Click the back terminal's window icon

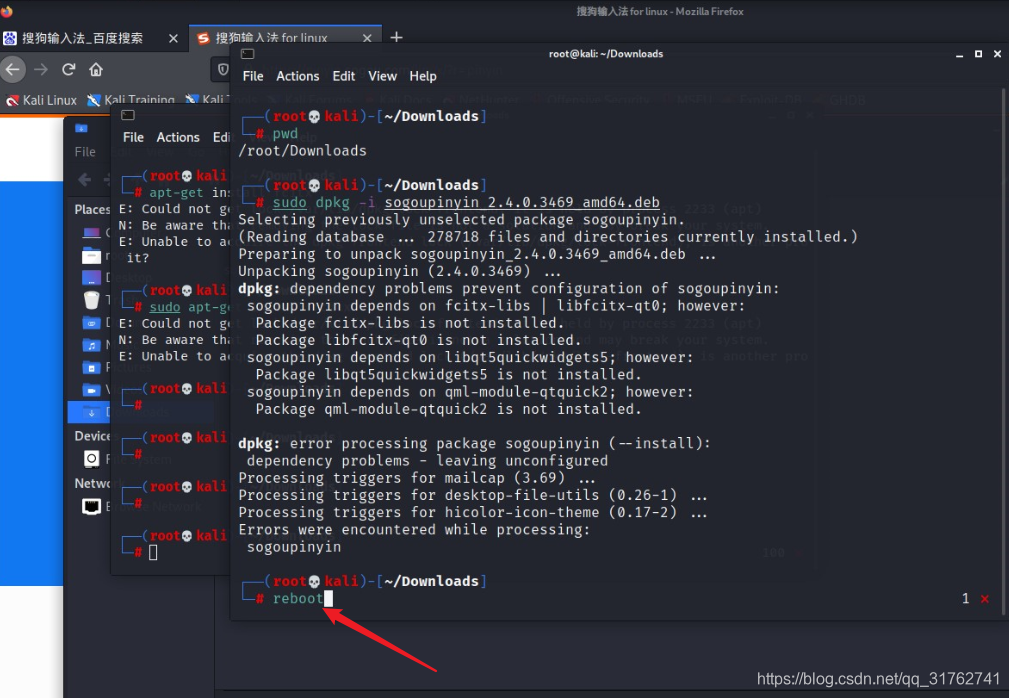click(x=128, y=115)
